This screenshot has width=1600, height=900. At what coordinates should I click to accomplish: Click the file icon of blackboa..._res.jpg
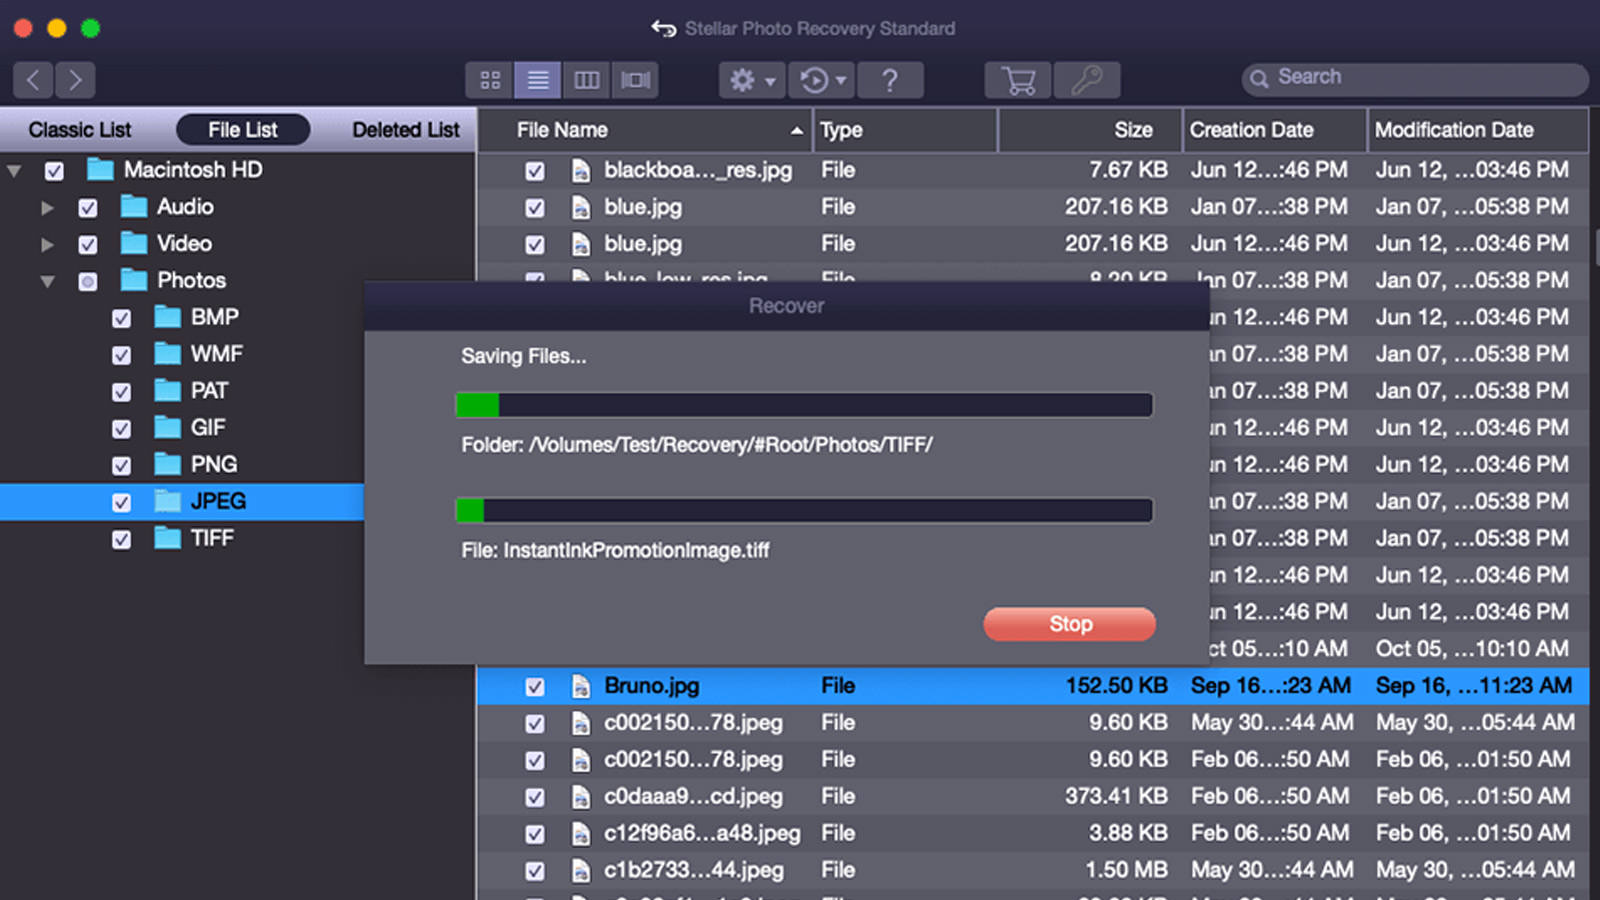pos(581,171)
